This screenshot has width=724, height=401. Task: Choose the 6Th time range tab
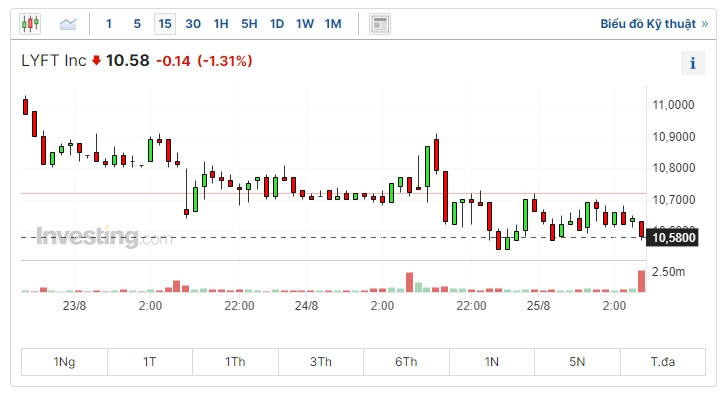(x=406, y=362)
